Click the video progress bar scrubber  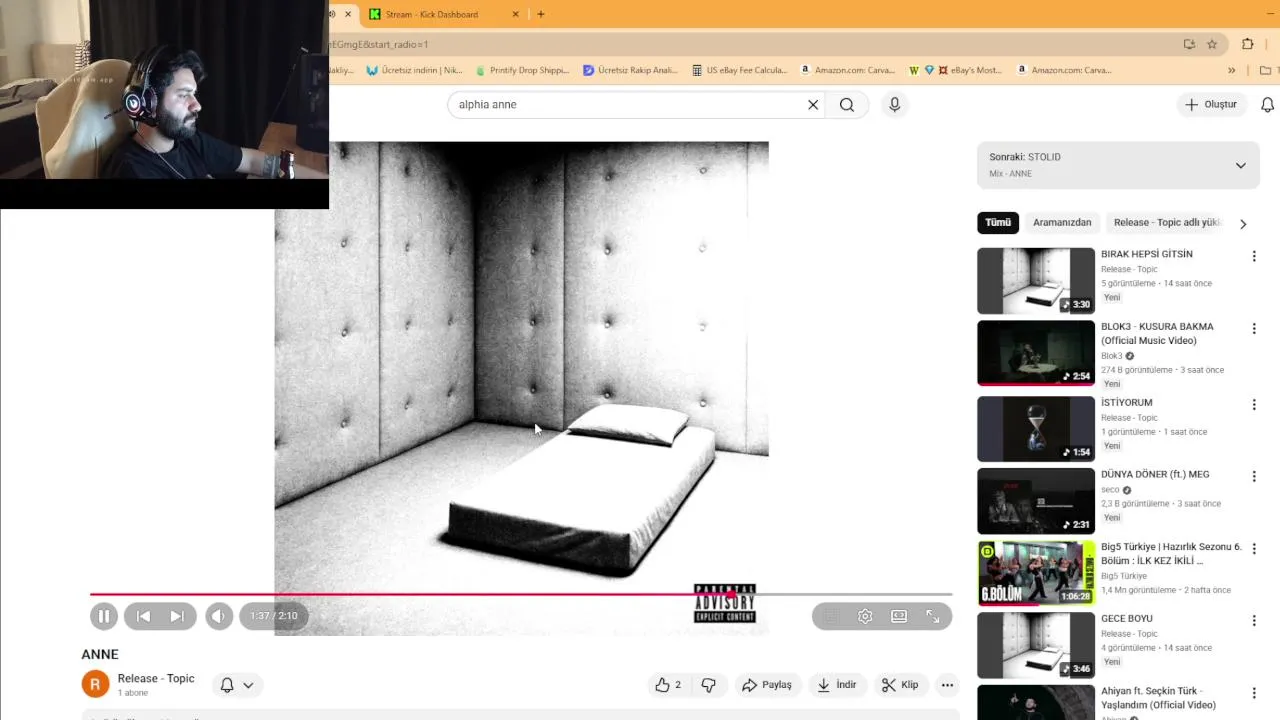(x=731, y=594)
